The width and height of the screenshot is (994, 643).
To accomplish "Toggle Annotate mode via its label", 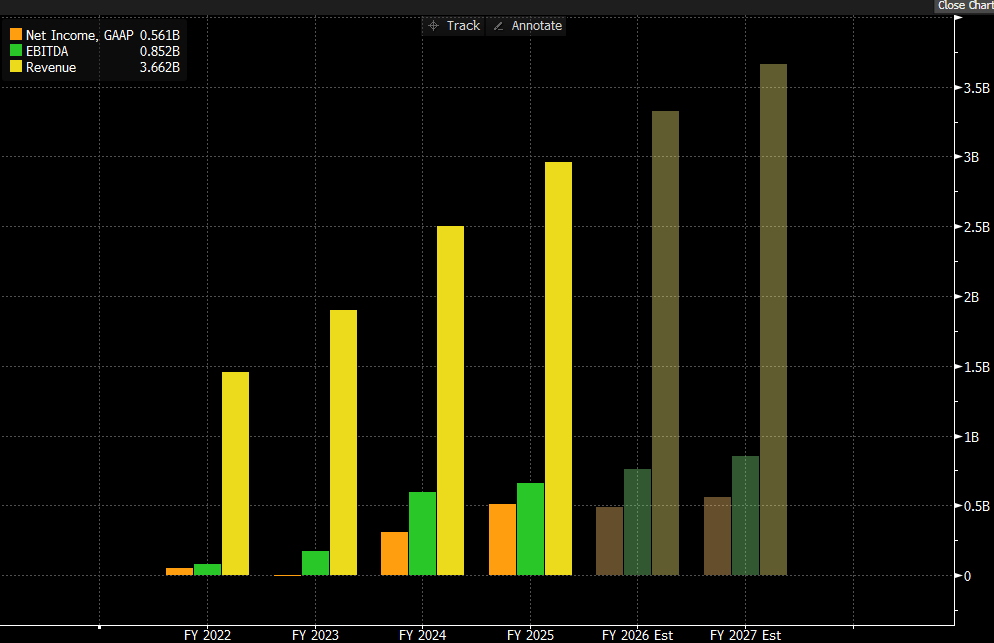I will pos(537,26).
